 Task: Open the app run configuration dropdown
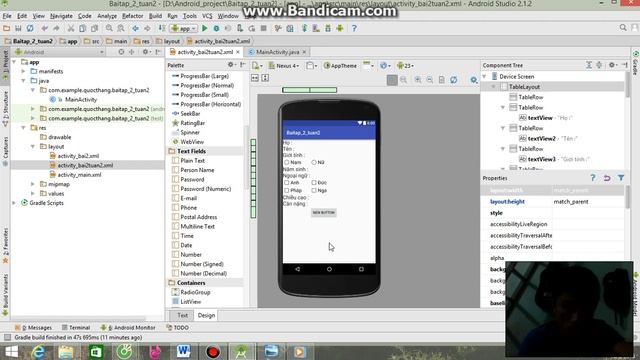tap(184, 28)
